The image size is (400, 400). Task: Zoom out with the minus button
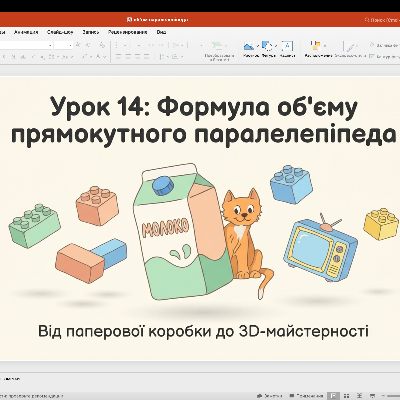point(383,396)
